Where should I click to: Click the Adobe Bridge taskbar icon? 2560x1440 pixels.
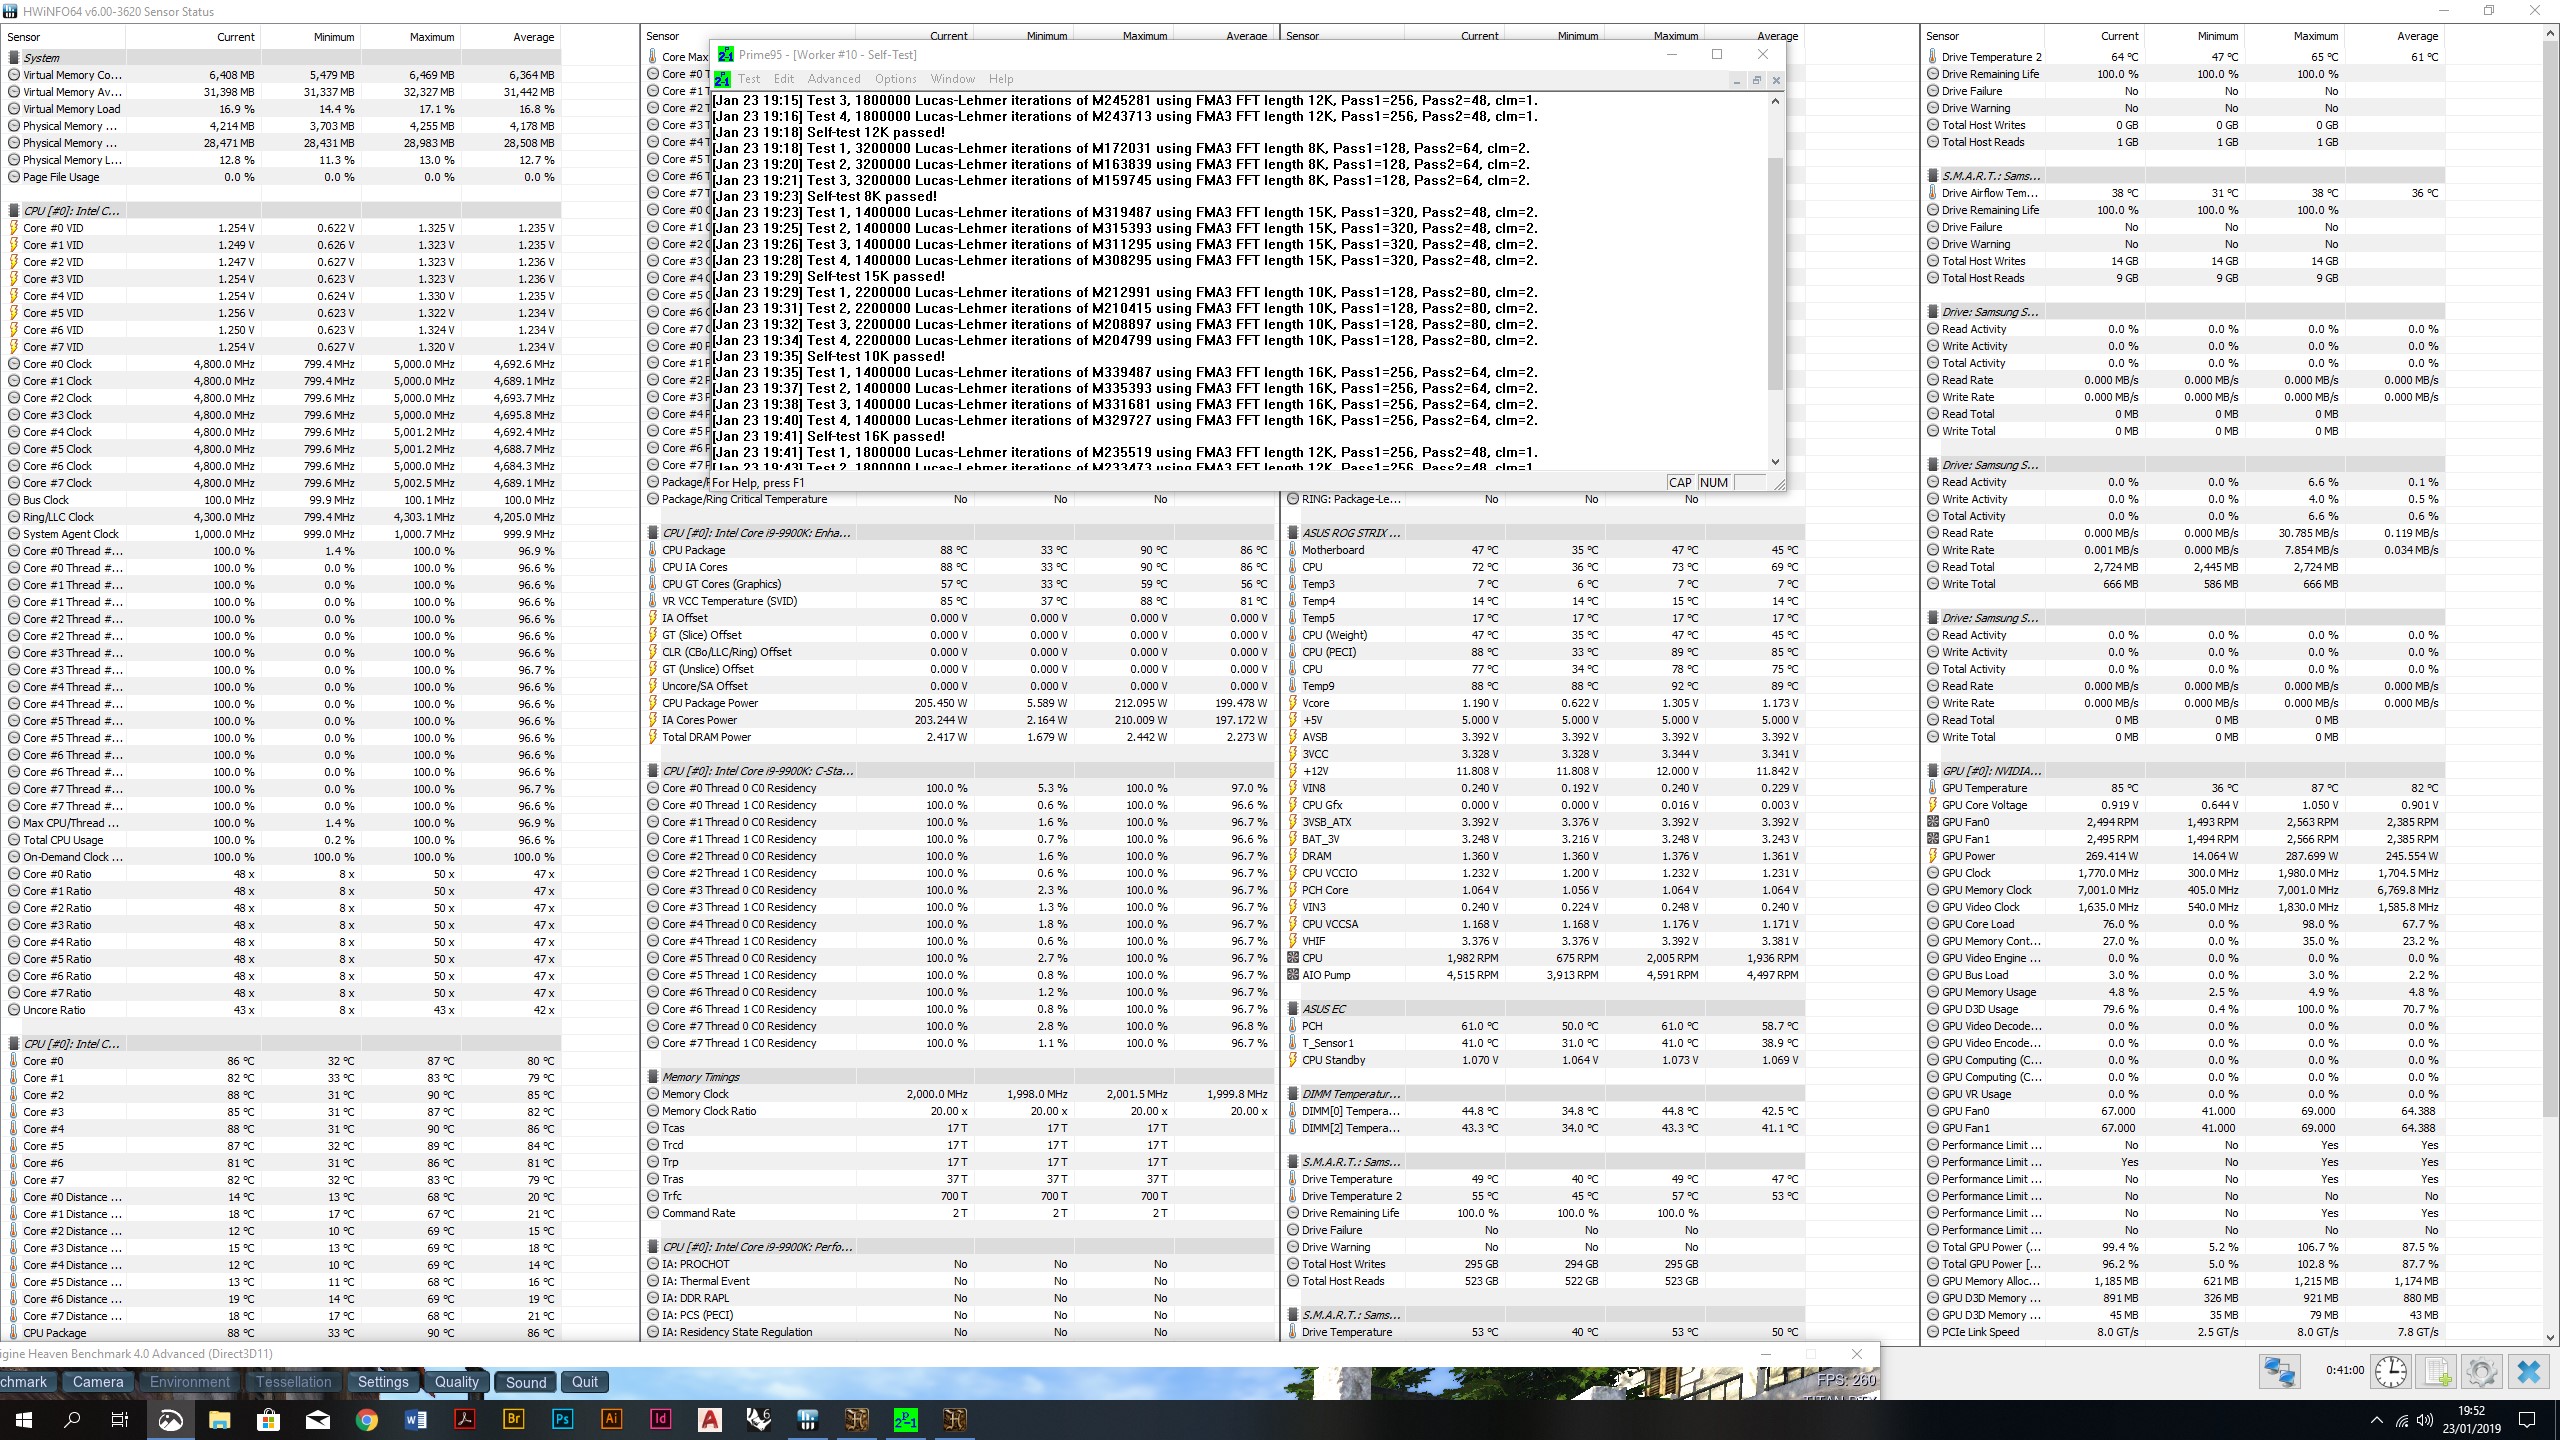click(513, 1419)
